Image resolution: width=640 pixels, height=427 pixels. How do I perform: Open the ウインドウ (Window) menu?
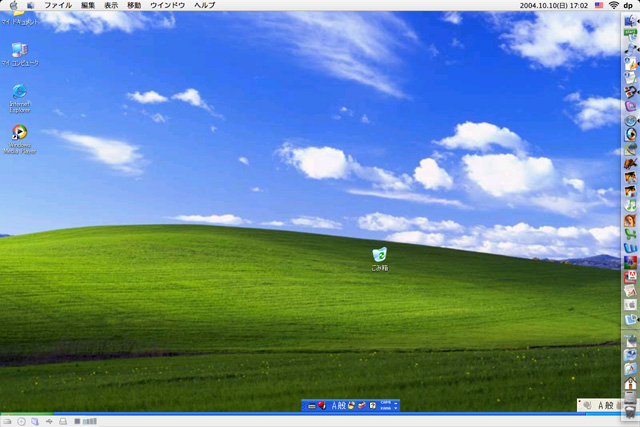(x=167, y=5)
